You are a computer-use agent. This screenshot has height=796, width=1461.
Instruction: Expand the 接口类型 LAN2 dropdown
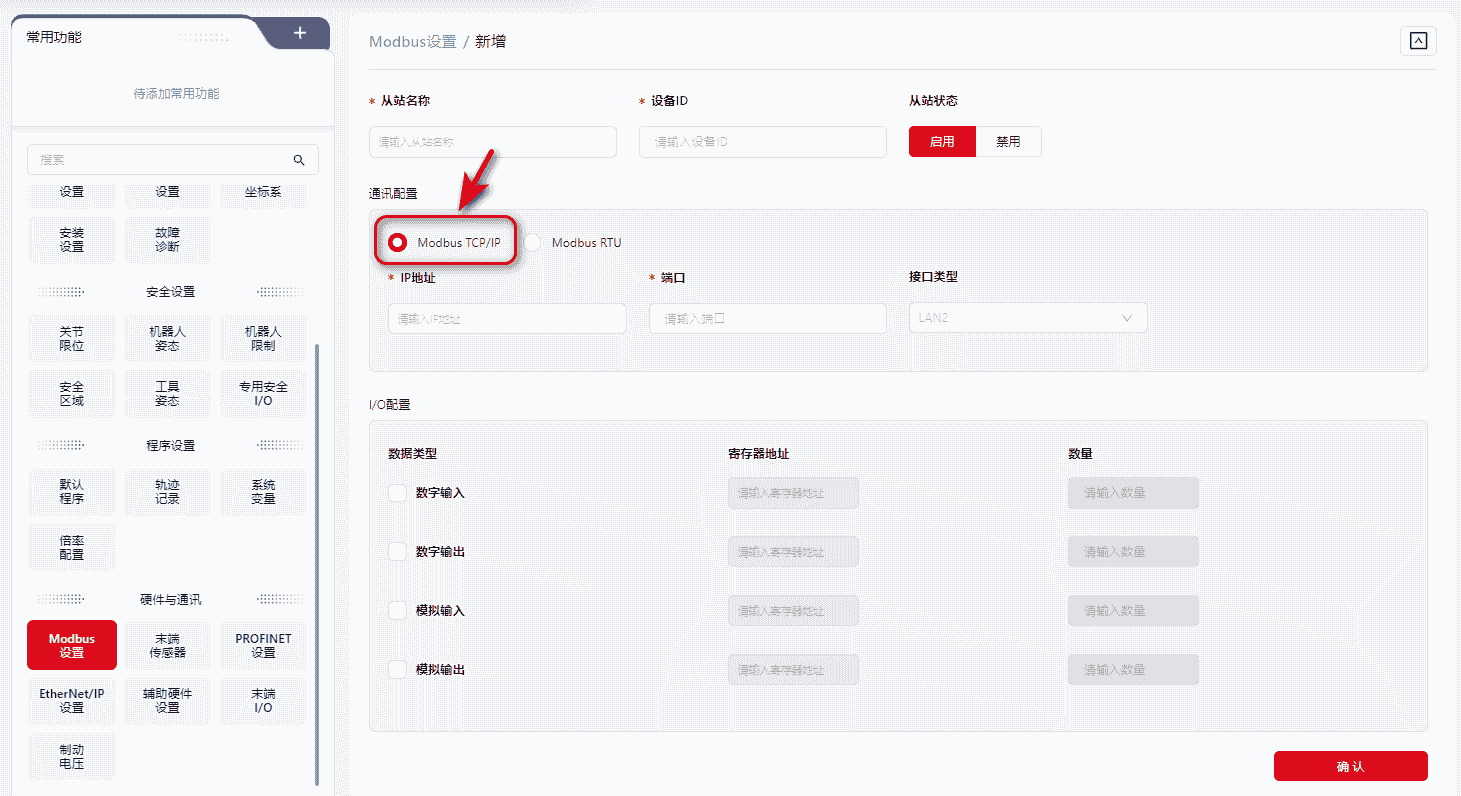tap(1027, 318)
